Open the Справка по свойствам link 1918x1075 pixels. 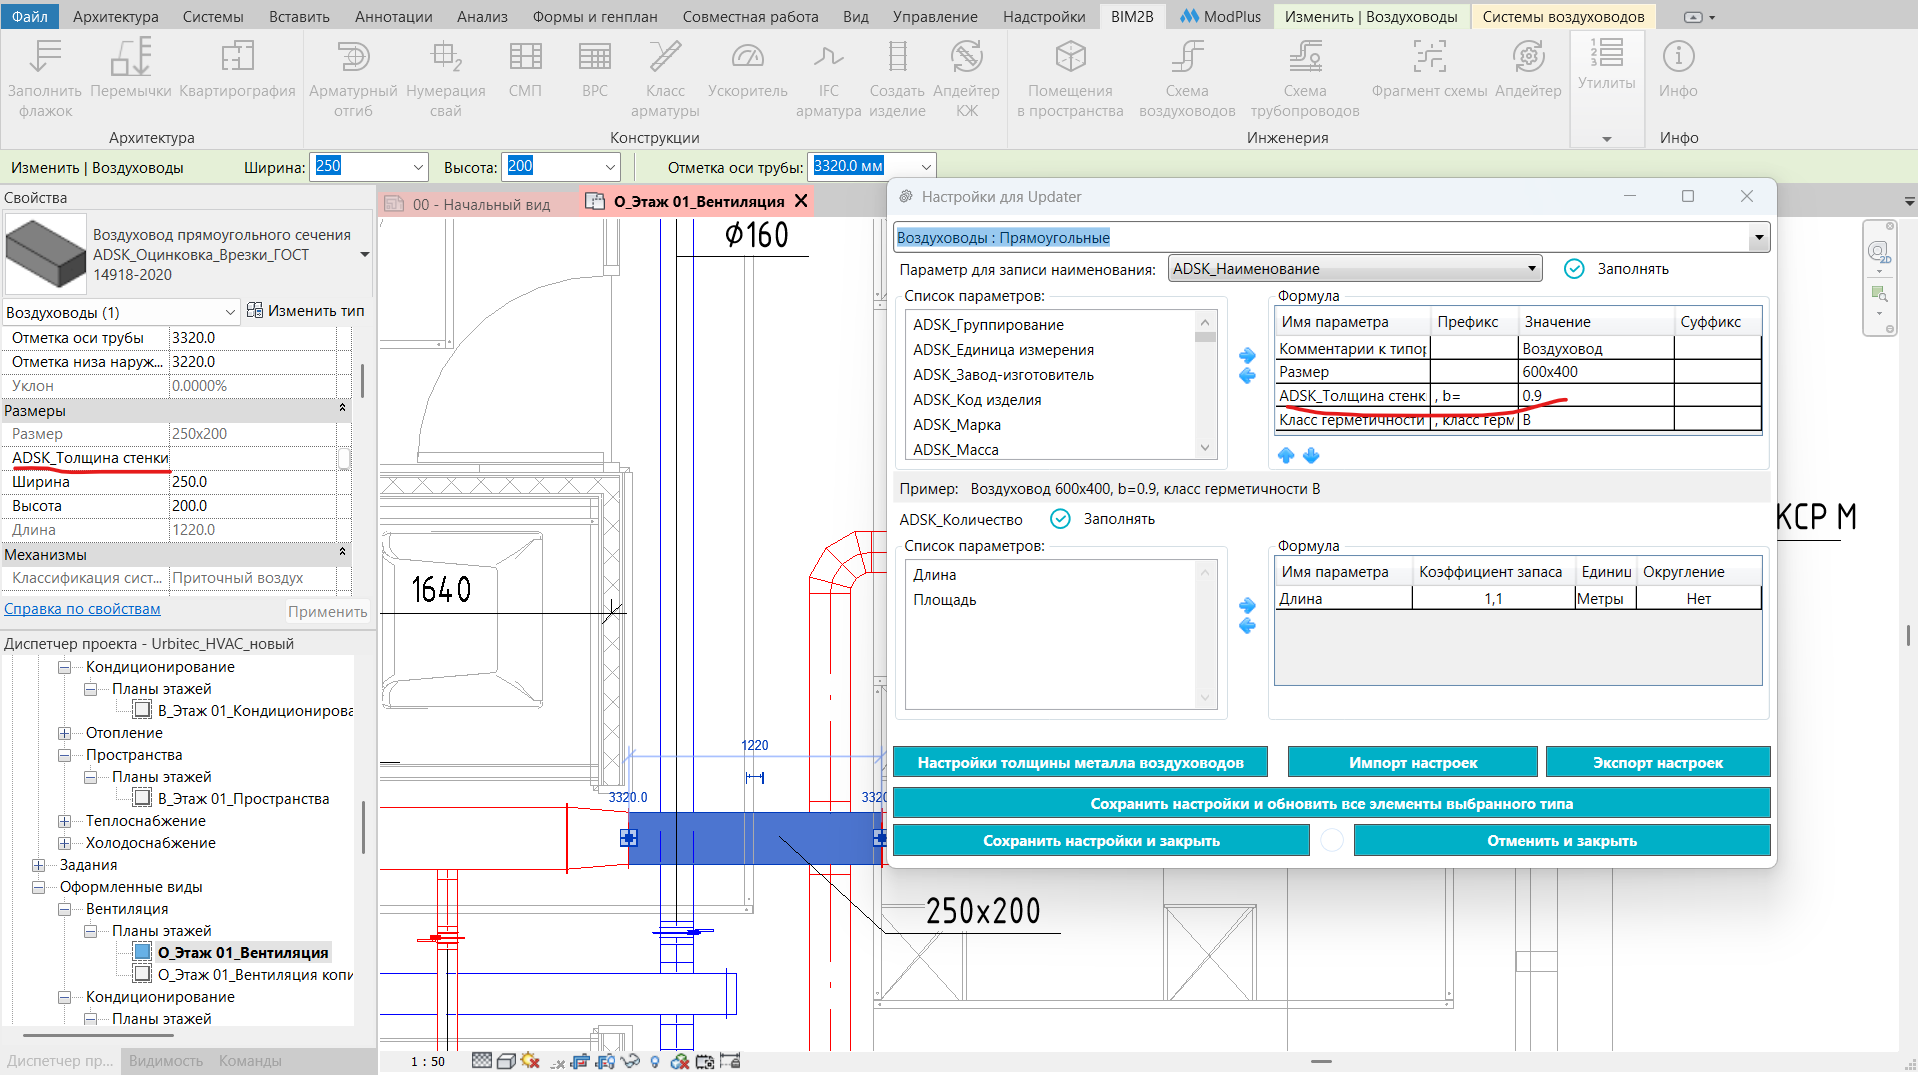click(x=82, y=609)
